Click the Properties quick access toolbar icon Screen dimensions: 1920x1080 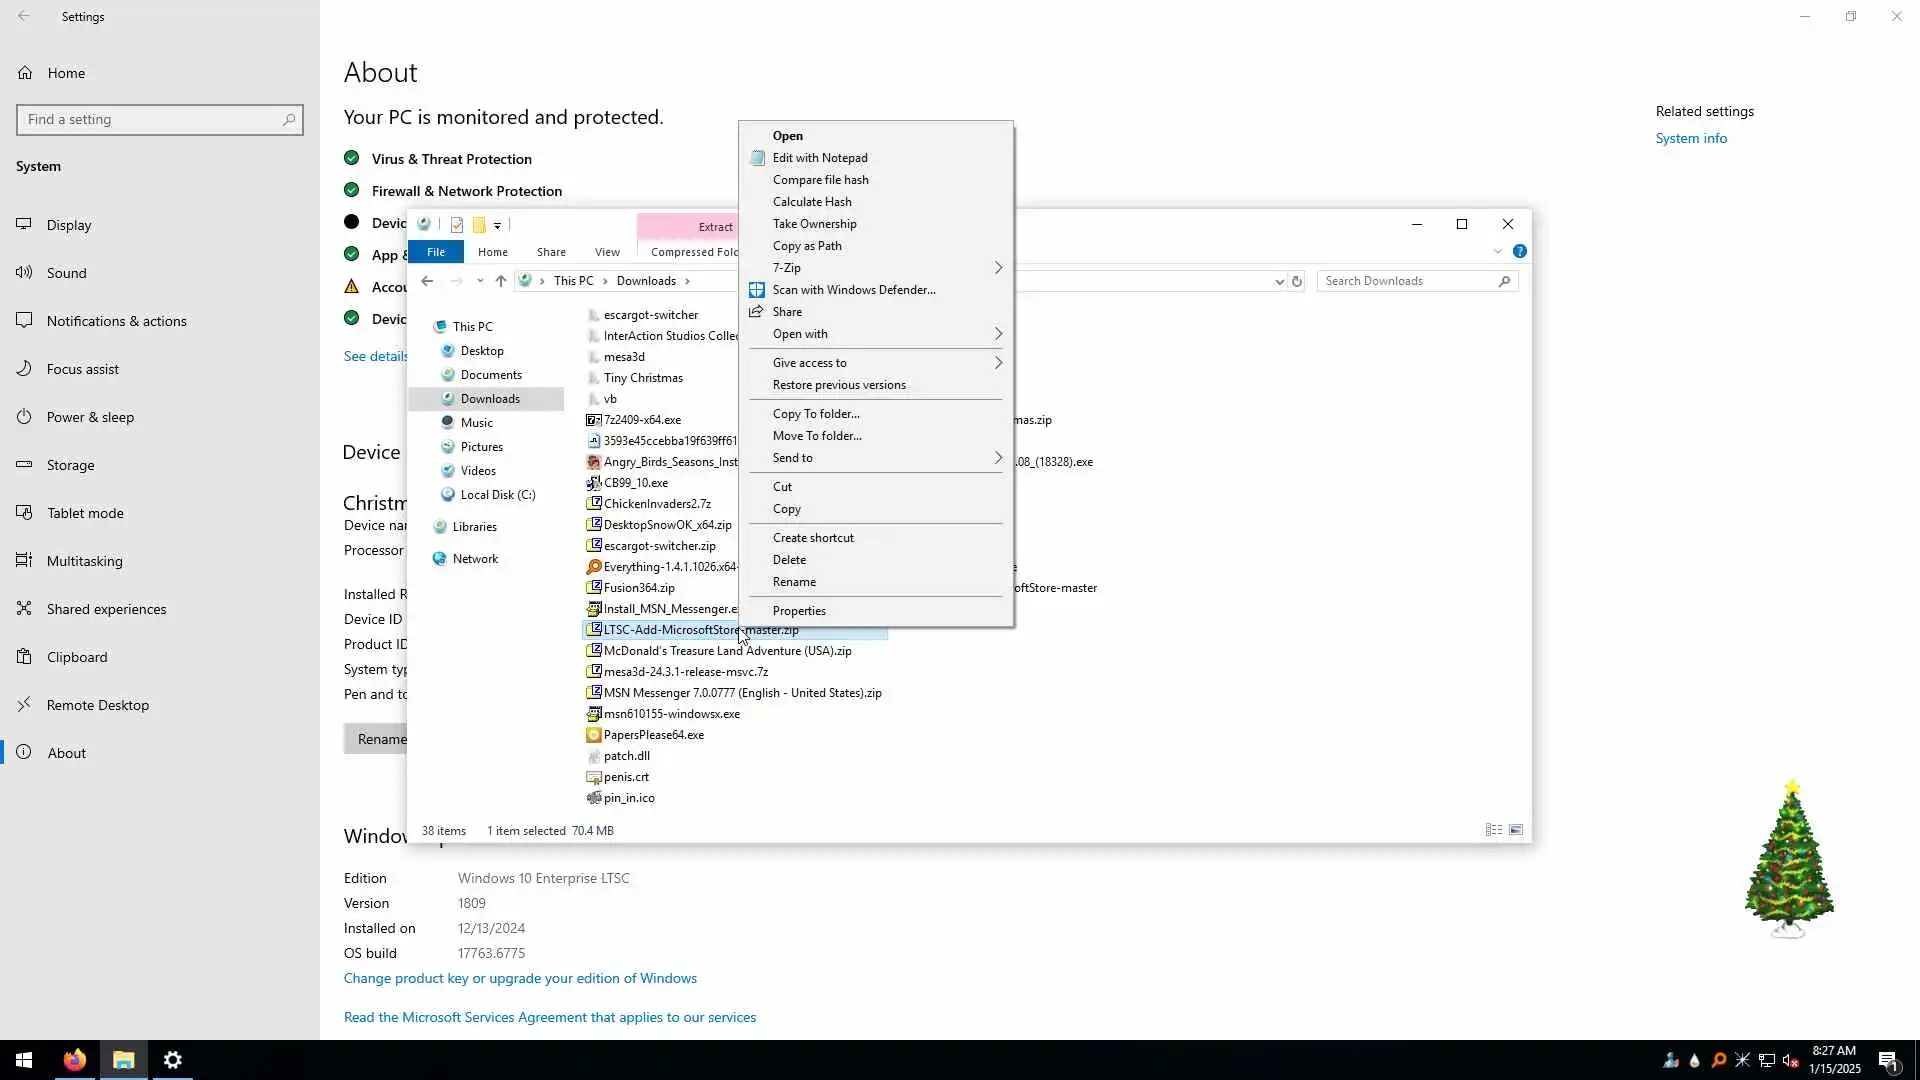(x=457, y=225)
